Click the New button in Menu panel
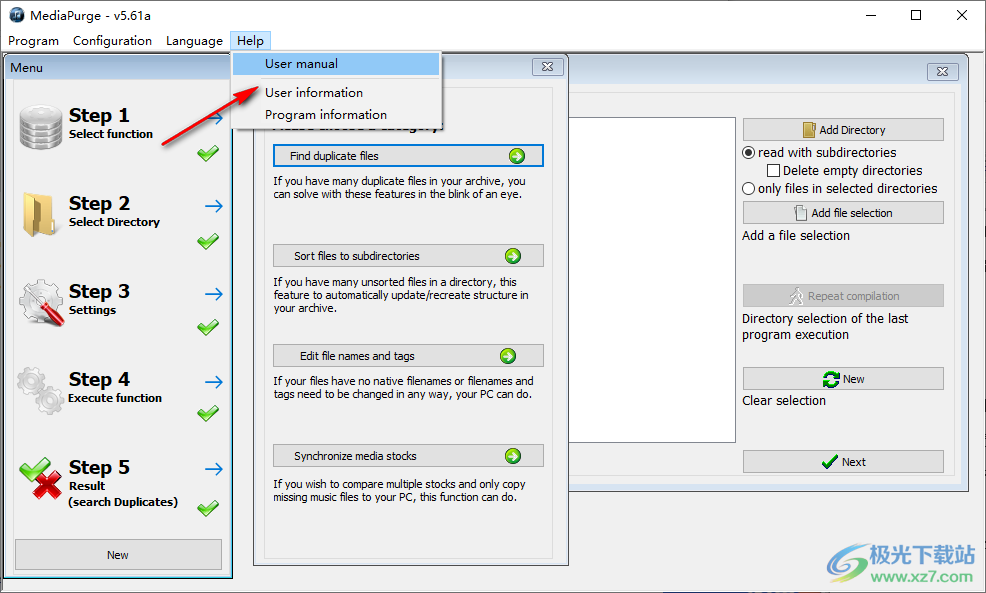 tap(118, 555)
